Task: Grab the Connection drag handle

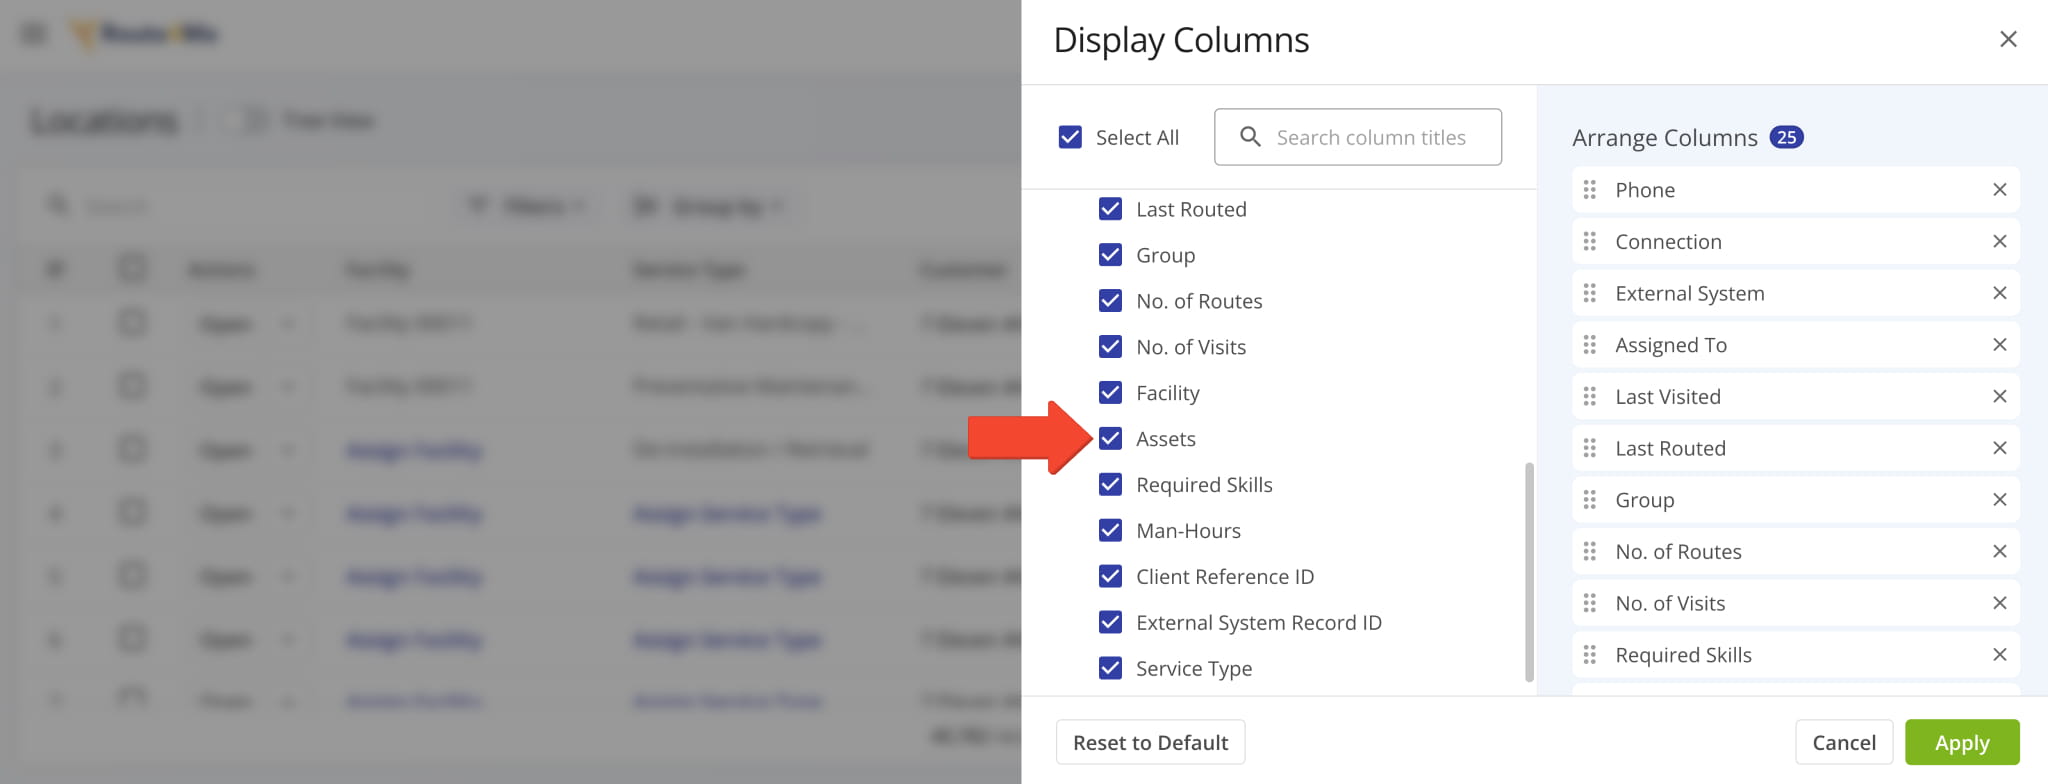Action: click(1590, 241)
